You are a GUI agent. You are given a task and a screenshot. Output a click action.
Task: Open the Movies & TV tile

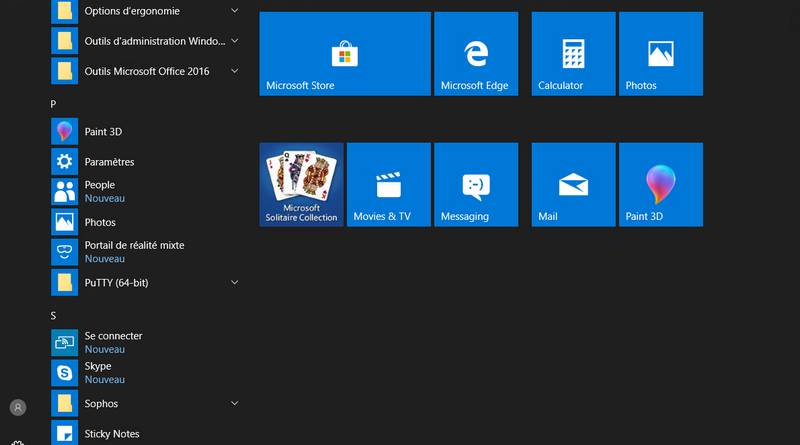388,184
